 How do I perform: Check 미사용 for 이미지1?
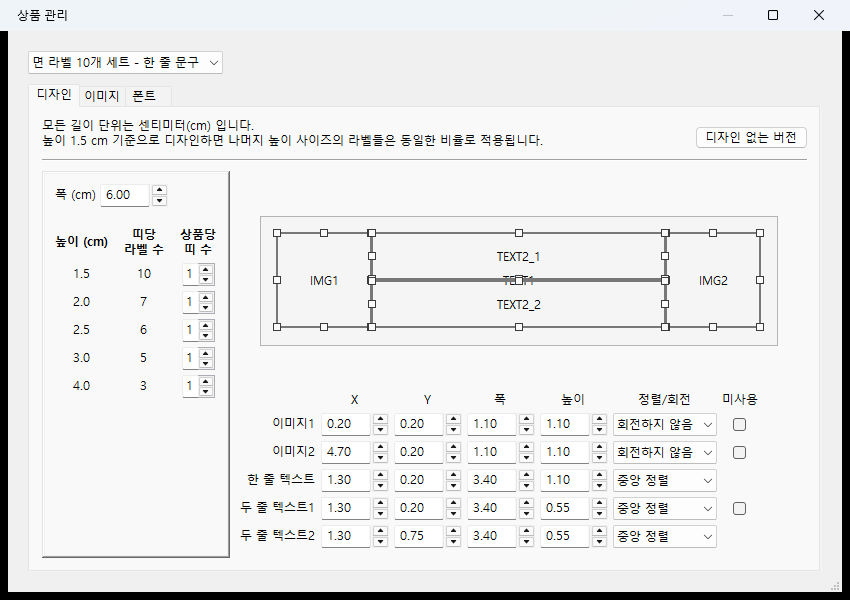coord(739,424)
